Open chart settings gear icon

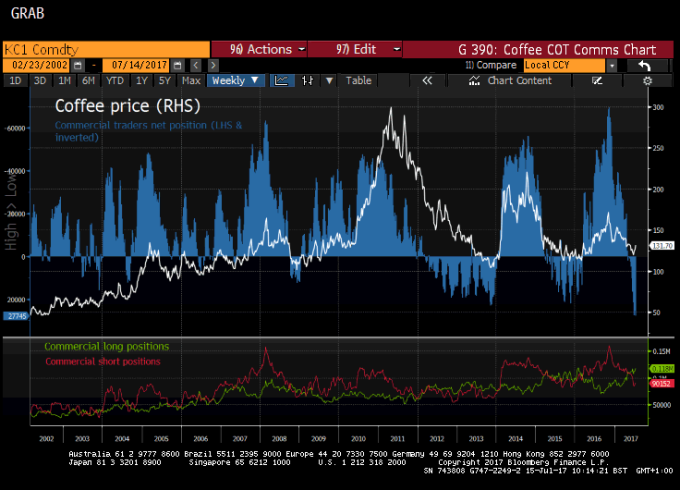tap(648, 80)
